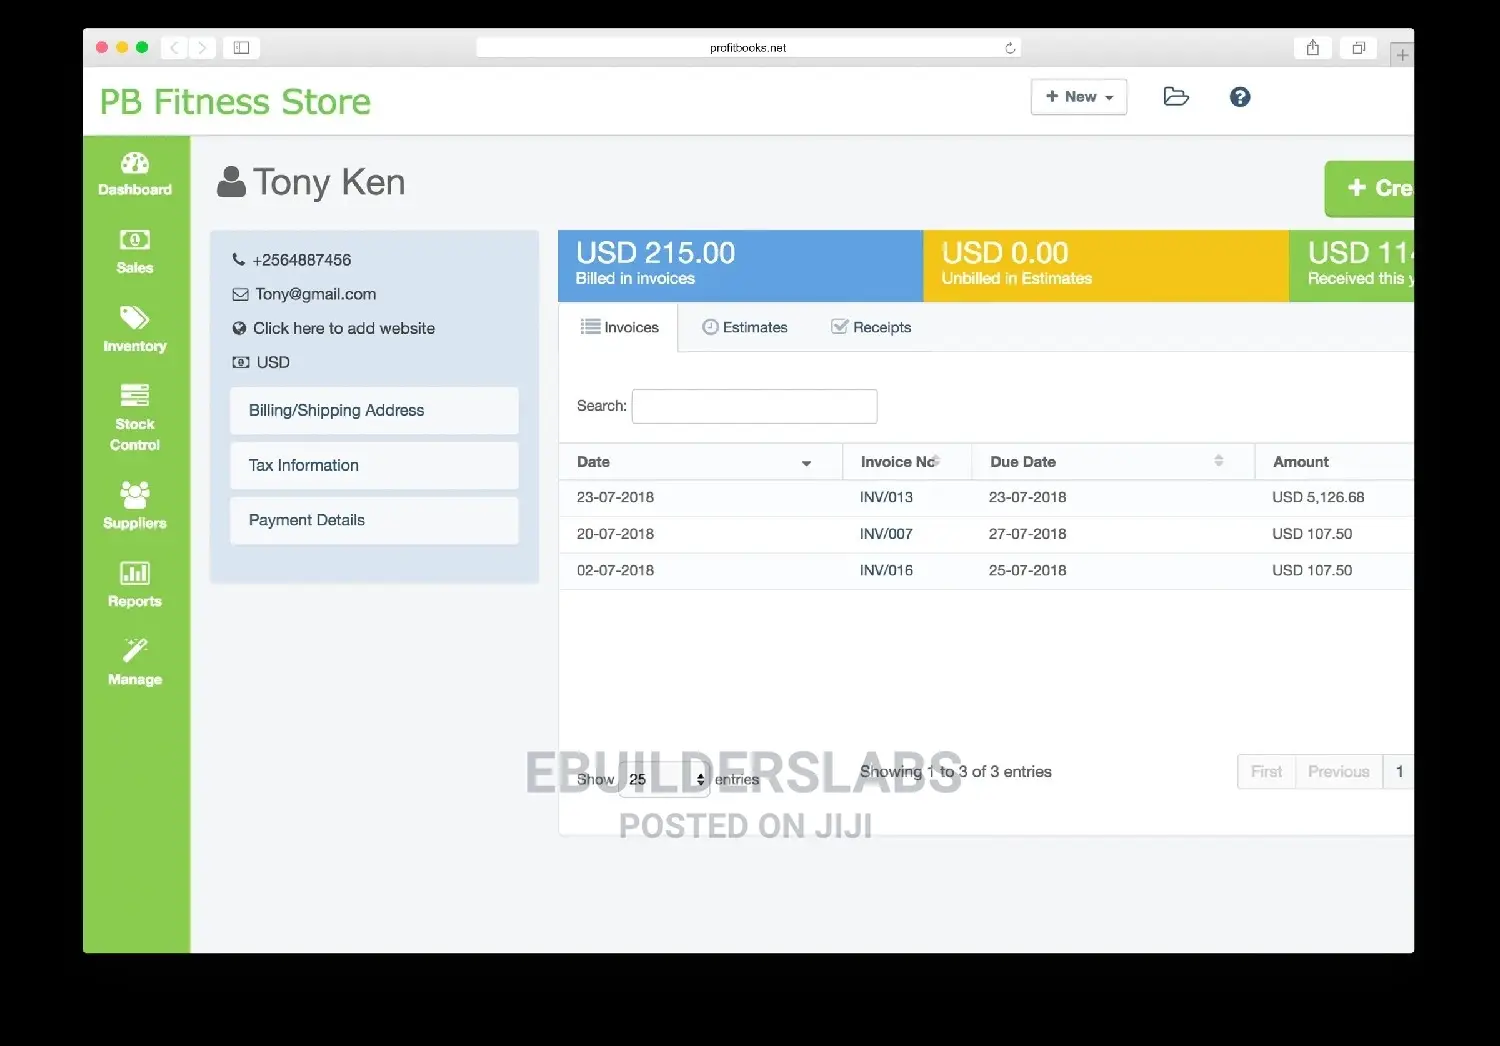Expand Billing/Shipping Address panel
Screen dimensions: 1500x1046
[374, 410]
